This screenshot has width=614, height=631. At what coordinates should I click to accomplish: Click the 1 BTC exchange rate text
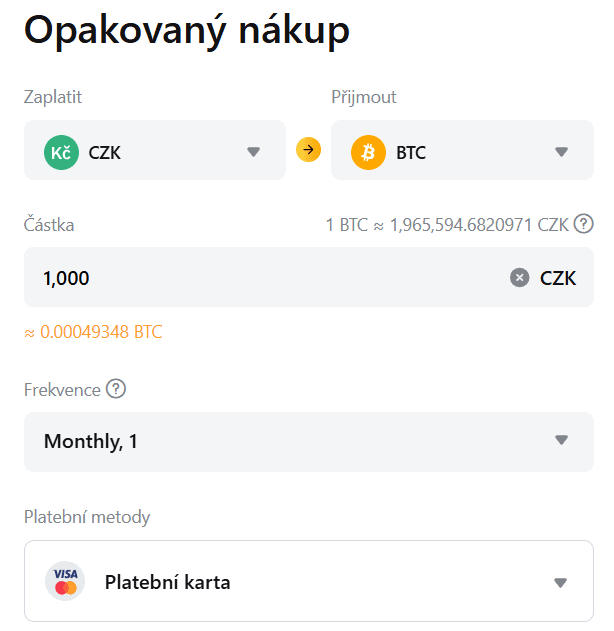tap(446, 225)
